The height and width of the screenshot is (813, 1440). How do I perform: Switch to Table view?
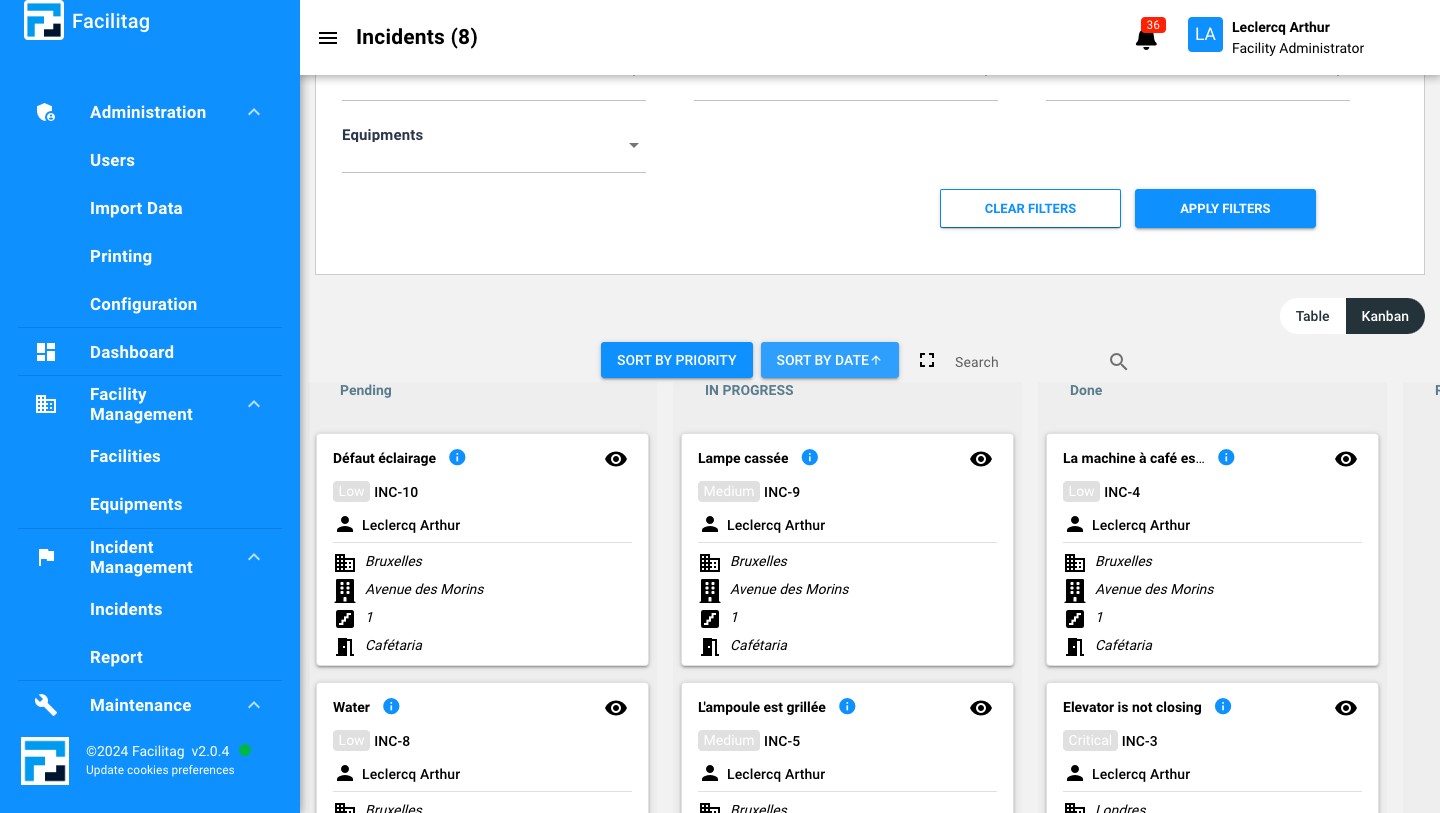[1312, 316]
